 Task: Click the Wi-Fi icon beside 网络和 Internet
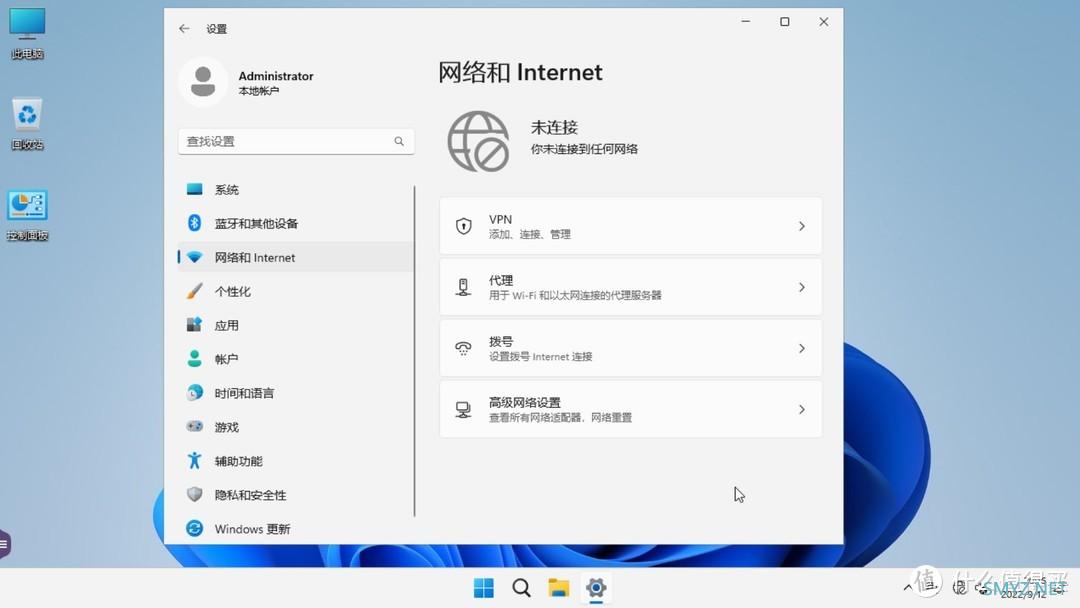click(194, 257)
